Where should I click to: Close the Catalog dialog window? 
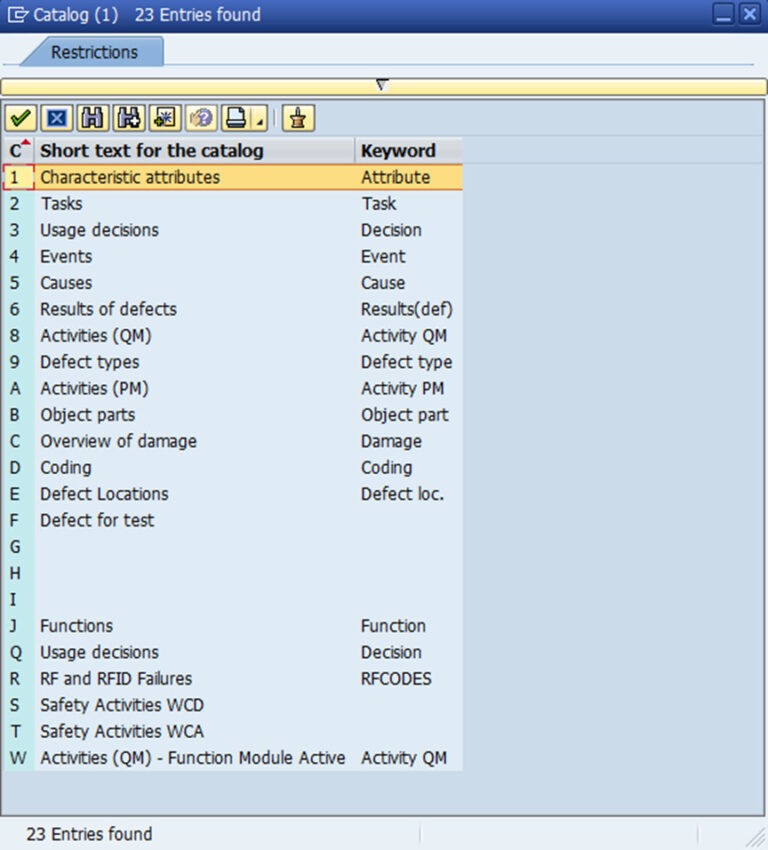coord(750,14)
